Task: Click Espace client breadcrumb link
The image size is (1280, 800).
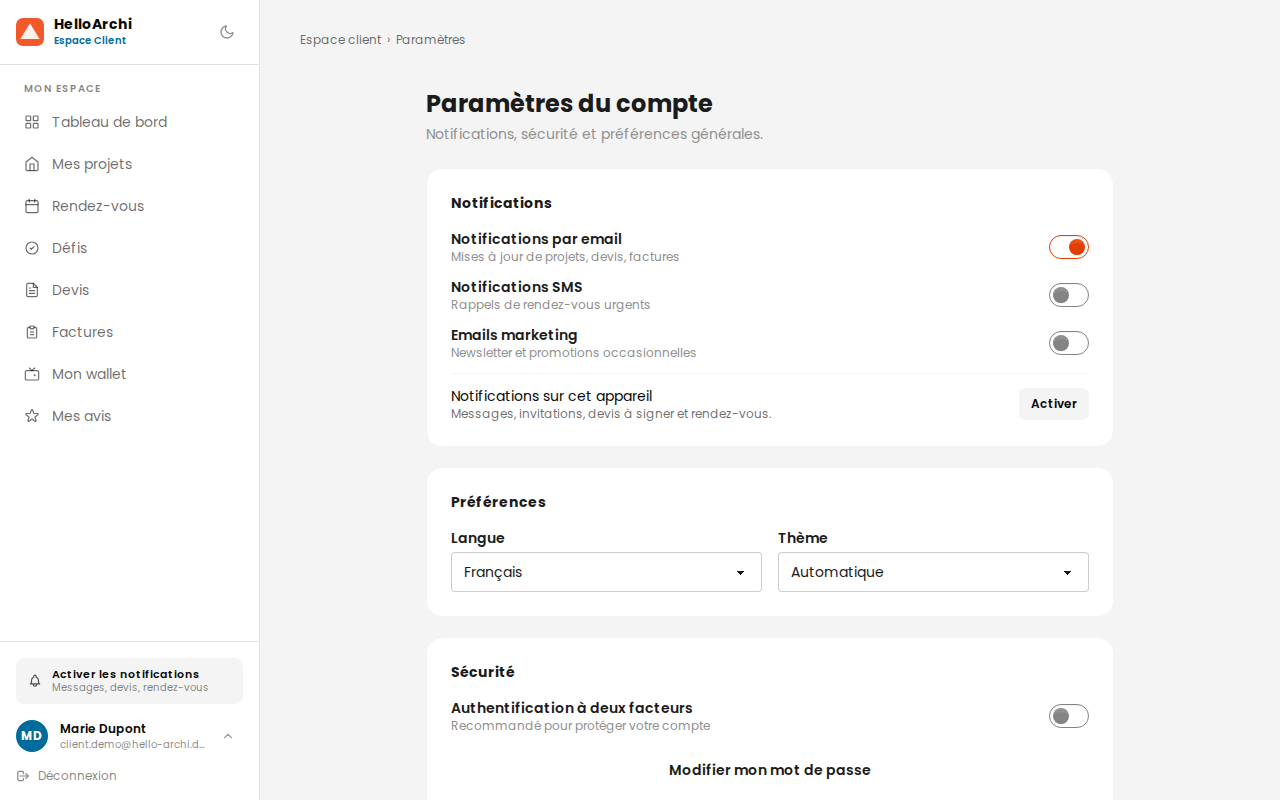Action: coord(341,40)
